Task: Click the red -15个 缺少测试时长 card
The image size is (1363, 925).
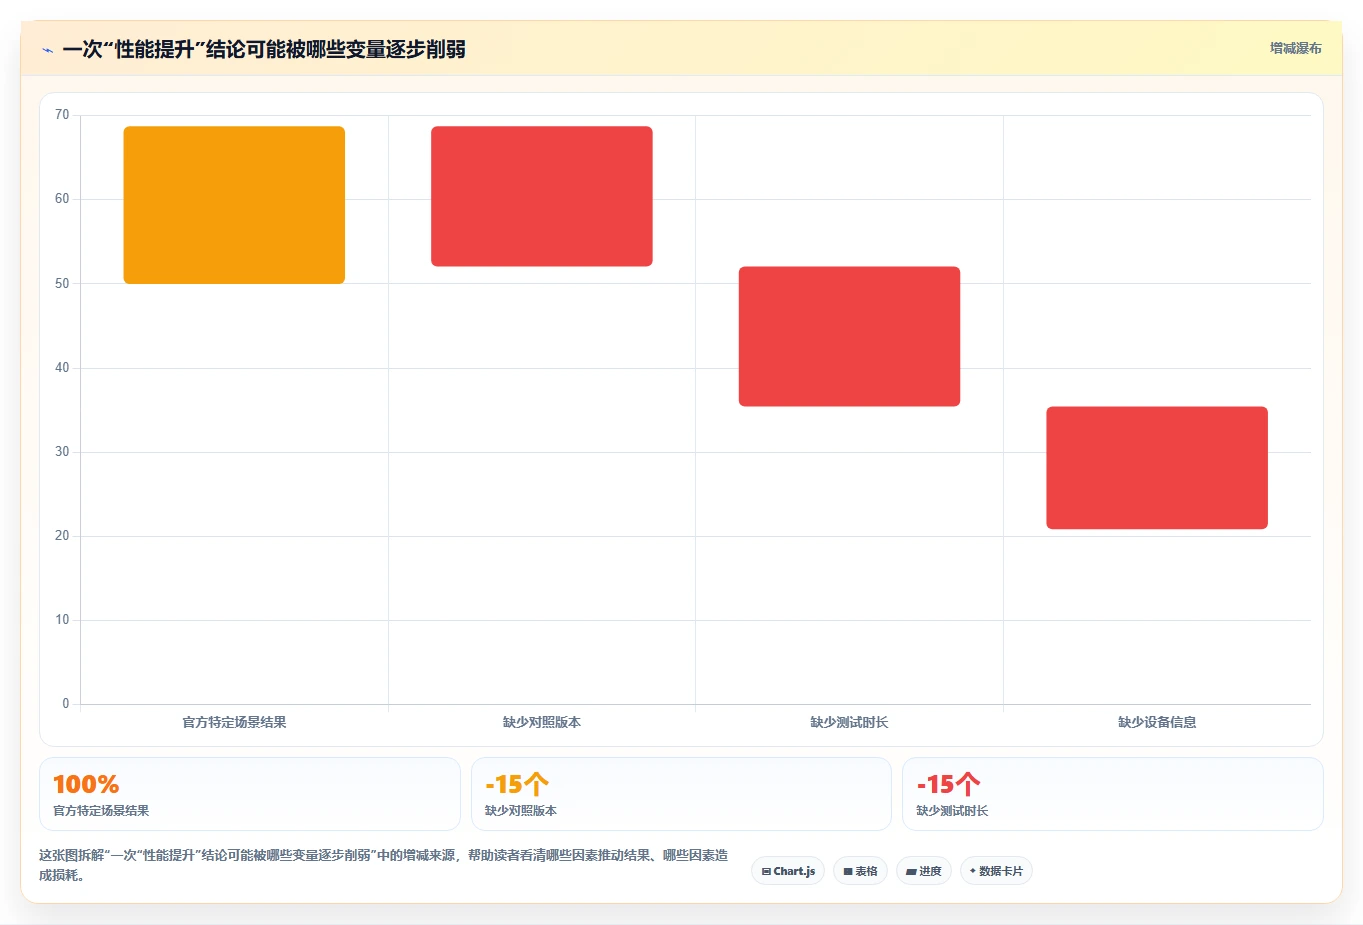Action: [x=1113, y=794]
